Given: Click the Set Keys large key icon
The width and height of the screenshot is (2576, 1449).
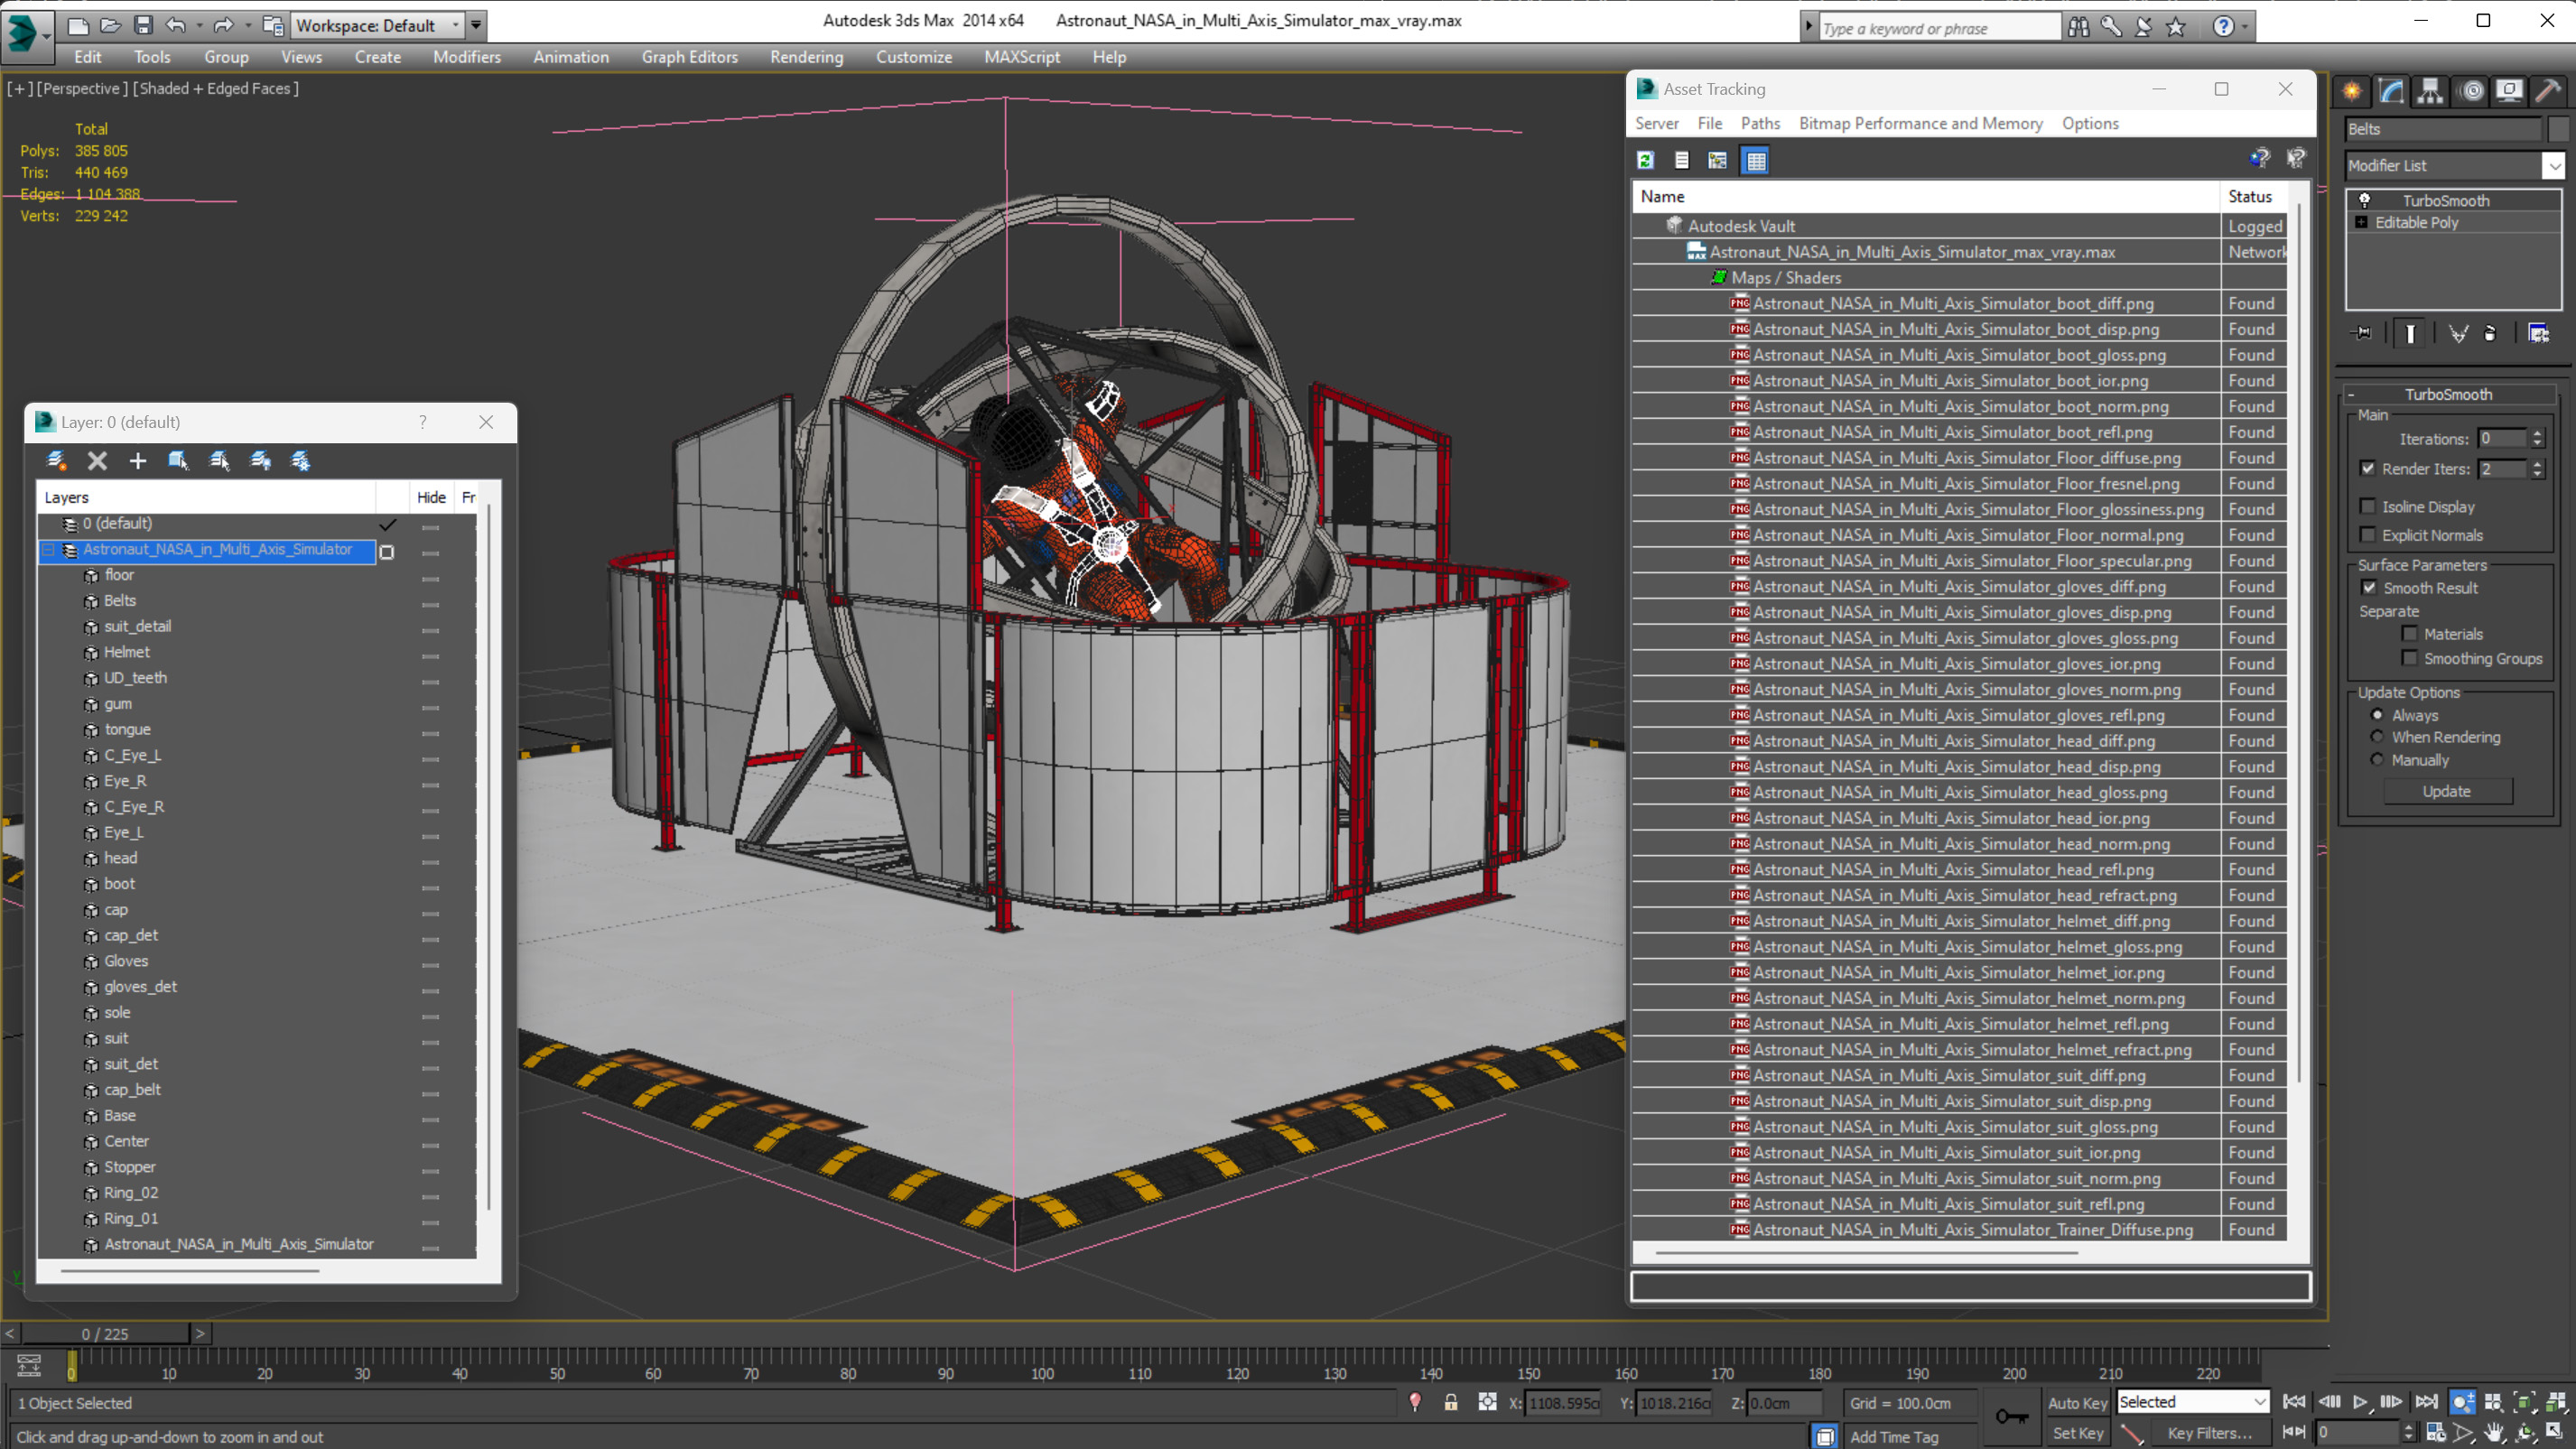Looking at the screenshot, I should point(2011,1416).
